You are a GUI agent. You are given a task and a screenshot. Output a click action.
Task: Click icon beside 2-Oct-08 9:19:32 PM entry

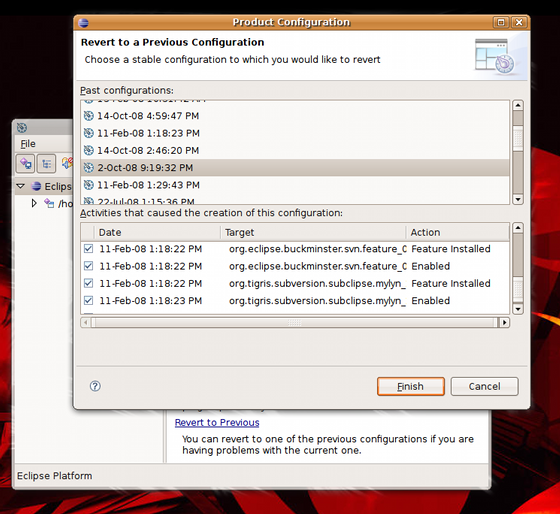pyautogui.click(x=88, y=168)
